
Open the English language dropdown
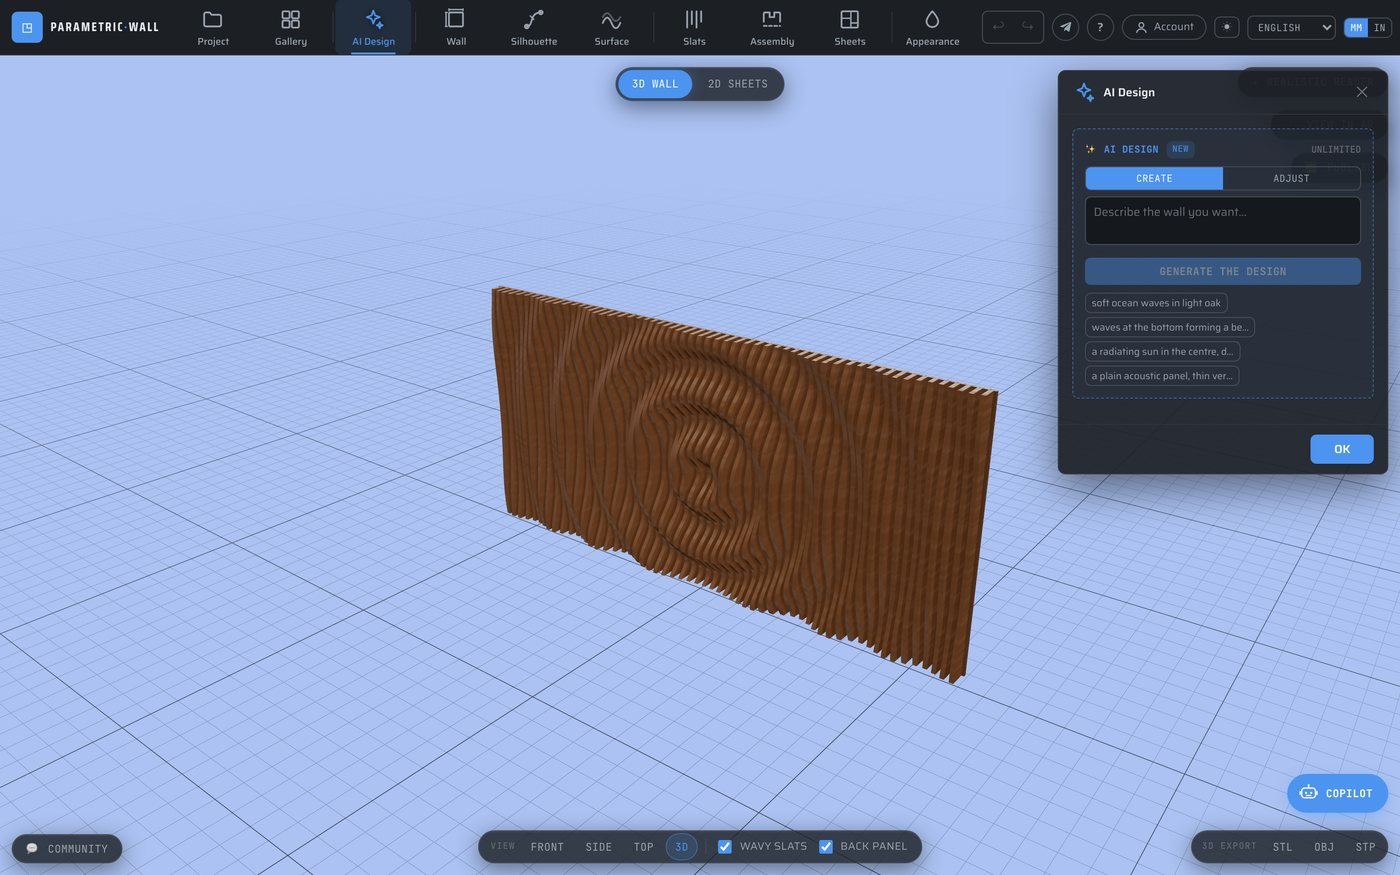point(1291,27)
